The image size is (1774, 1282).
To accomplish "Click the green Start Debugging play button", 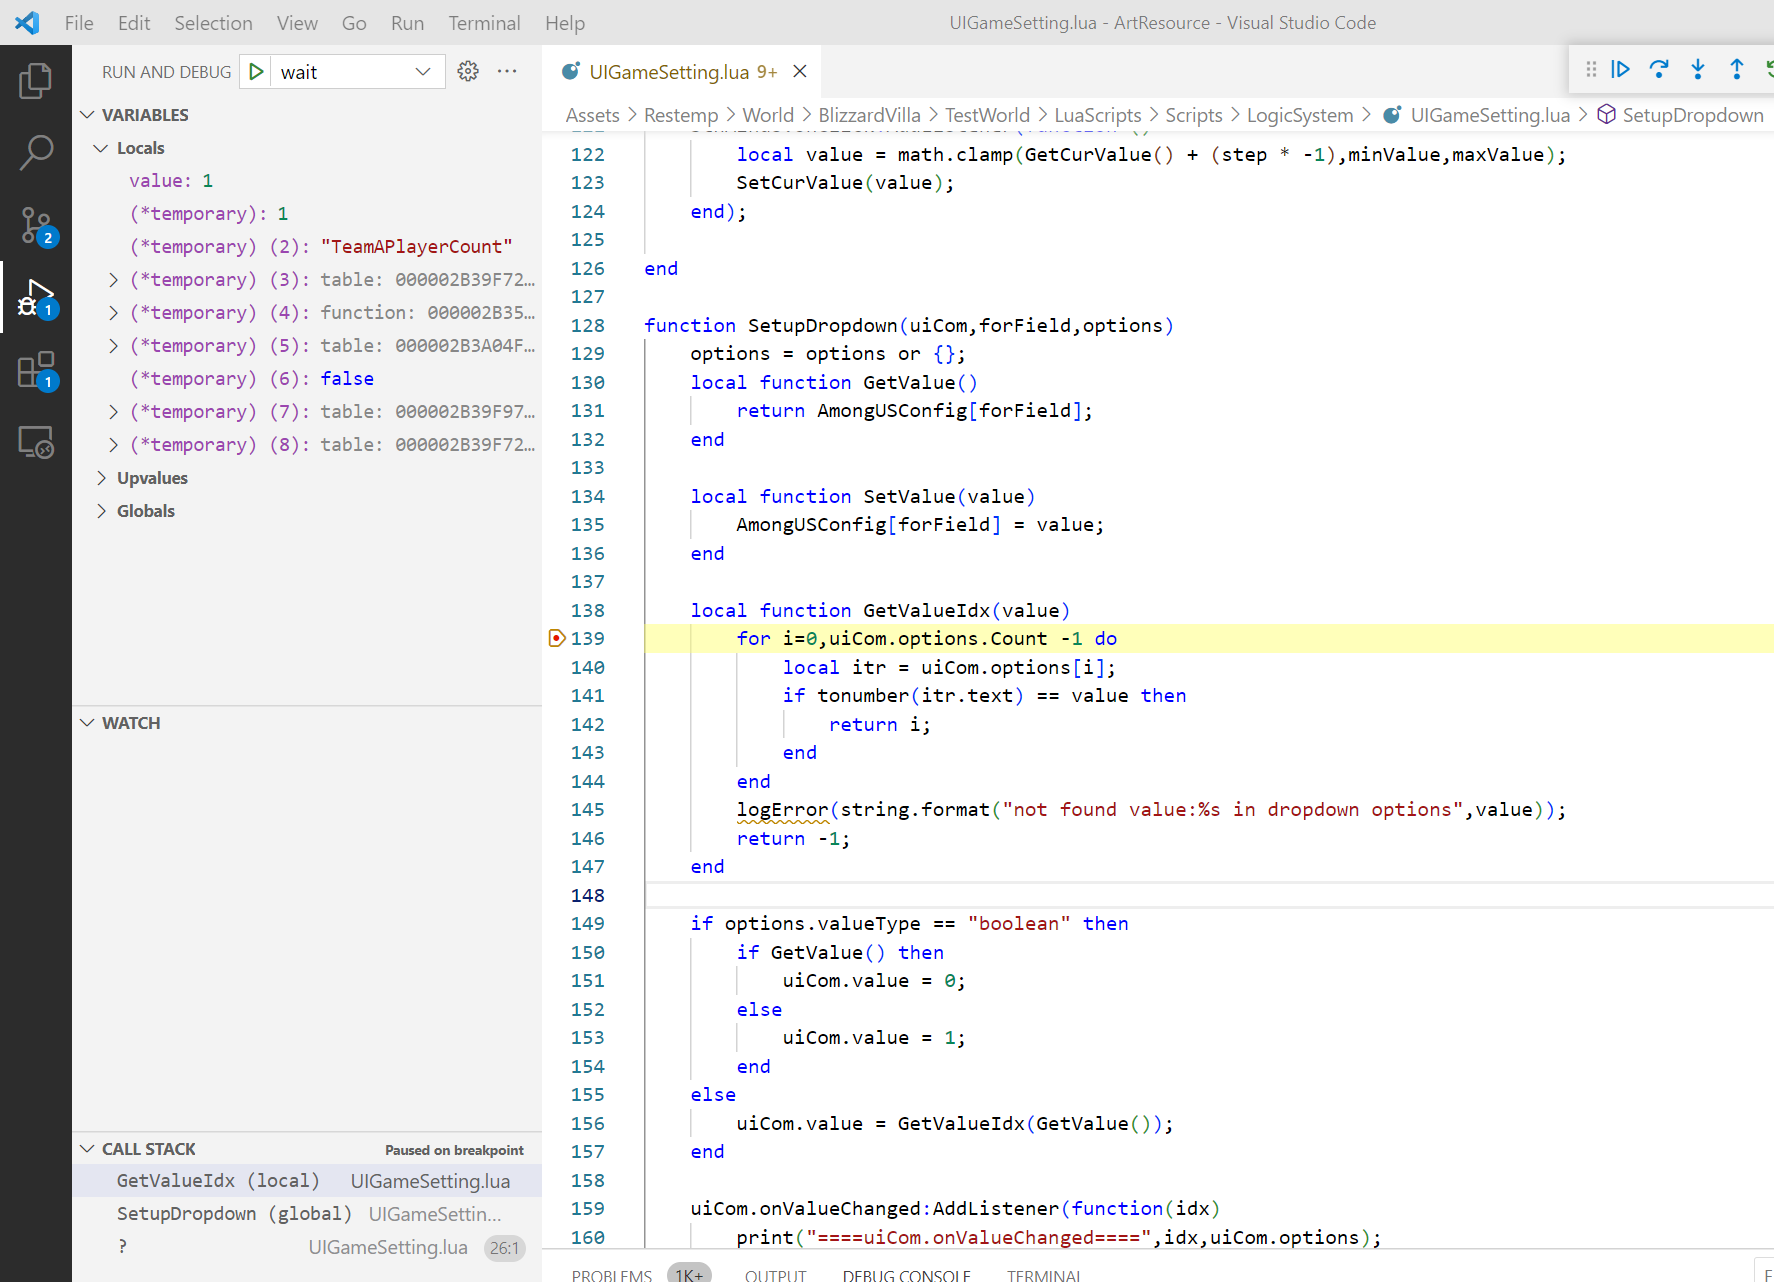I will pyautogui.click(x=257, y=72).
